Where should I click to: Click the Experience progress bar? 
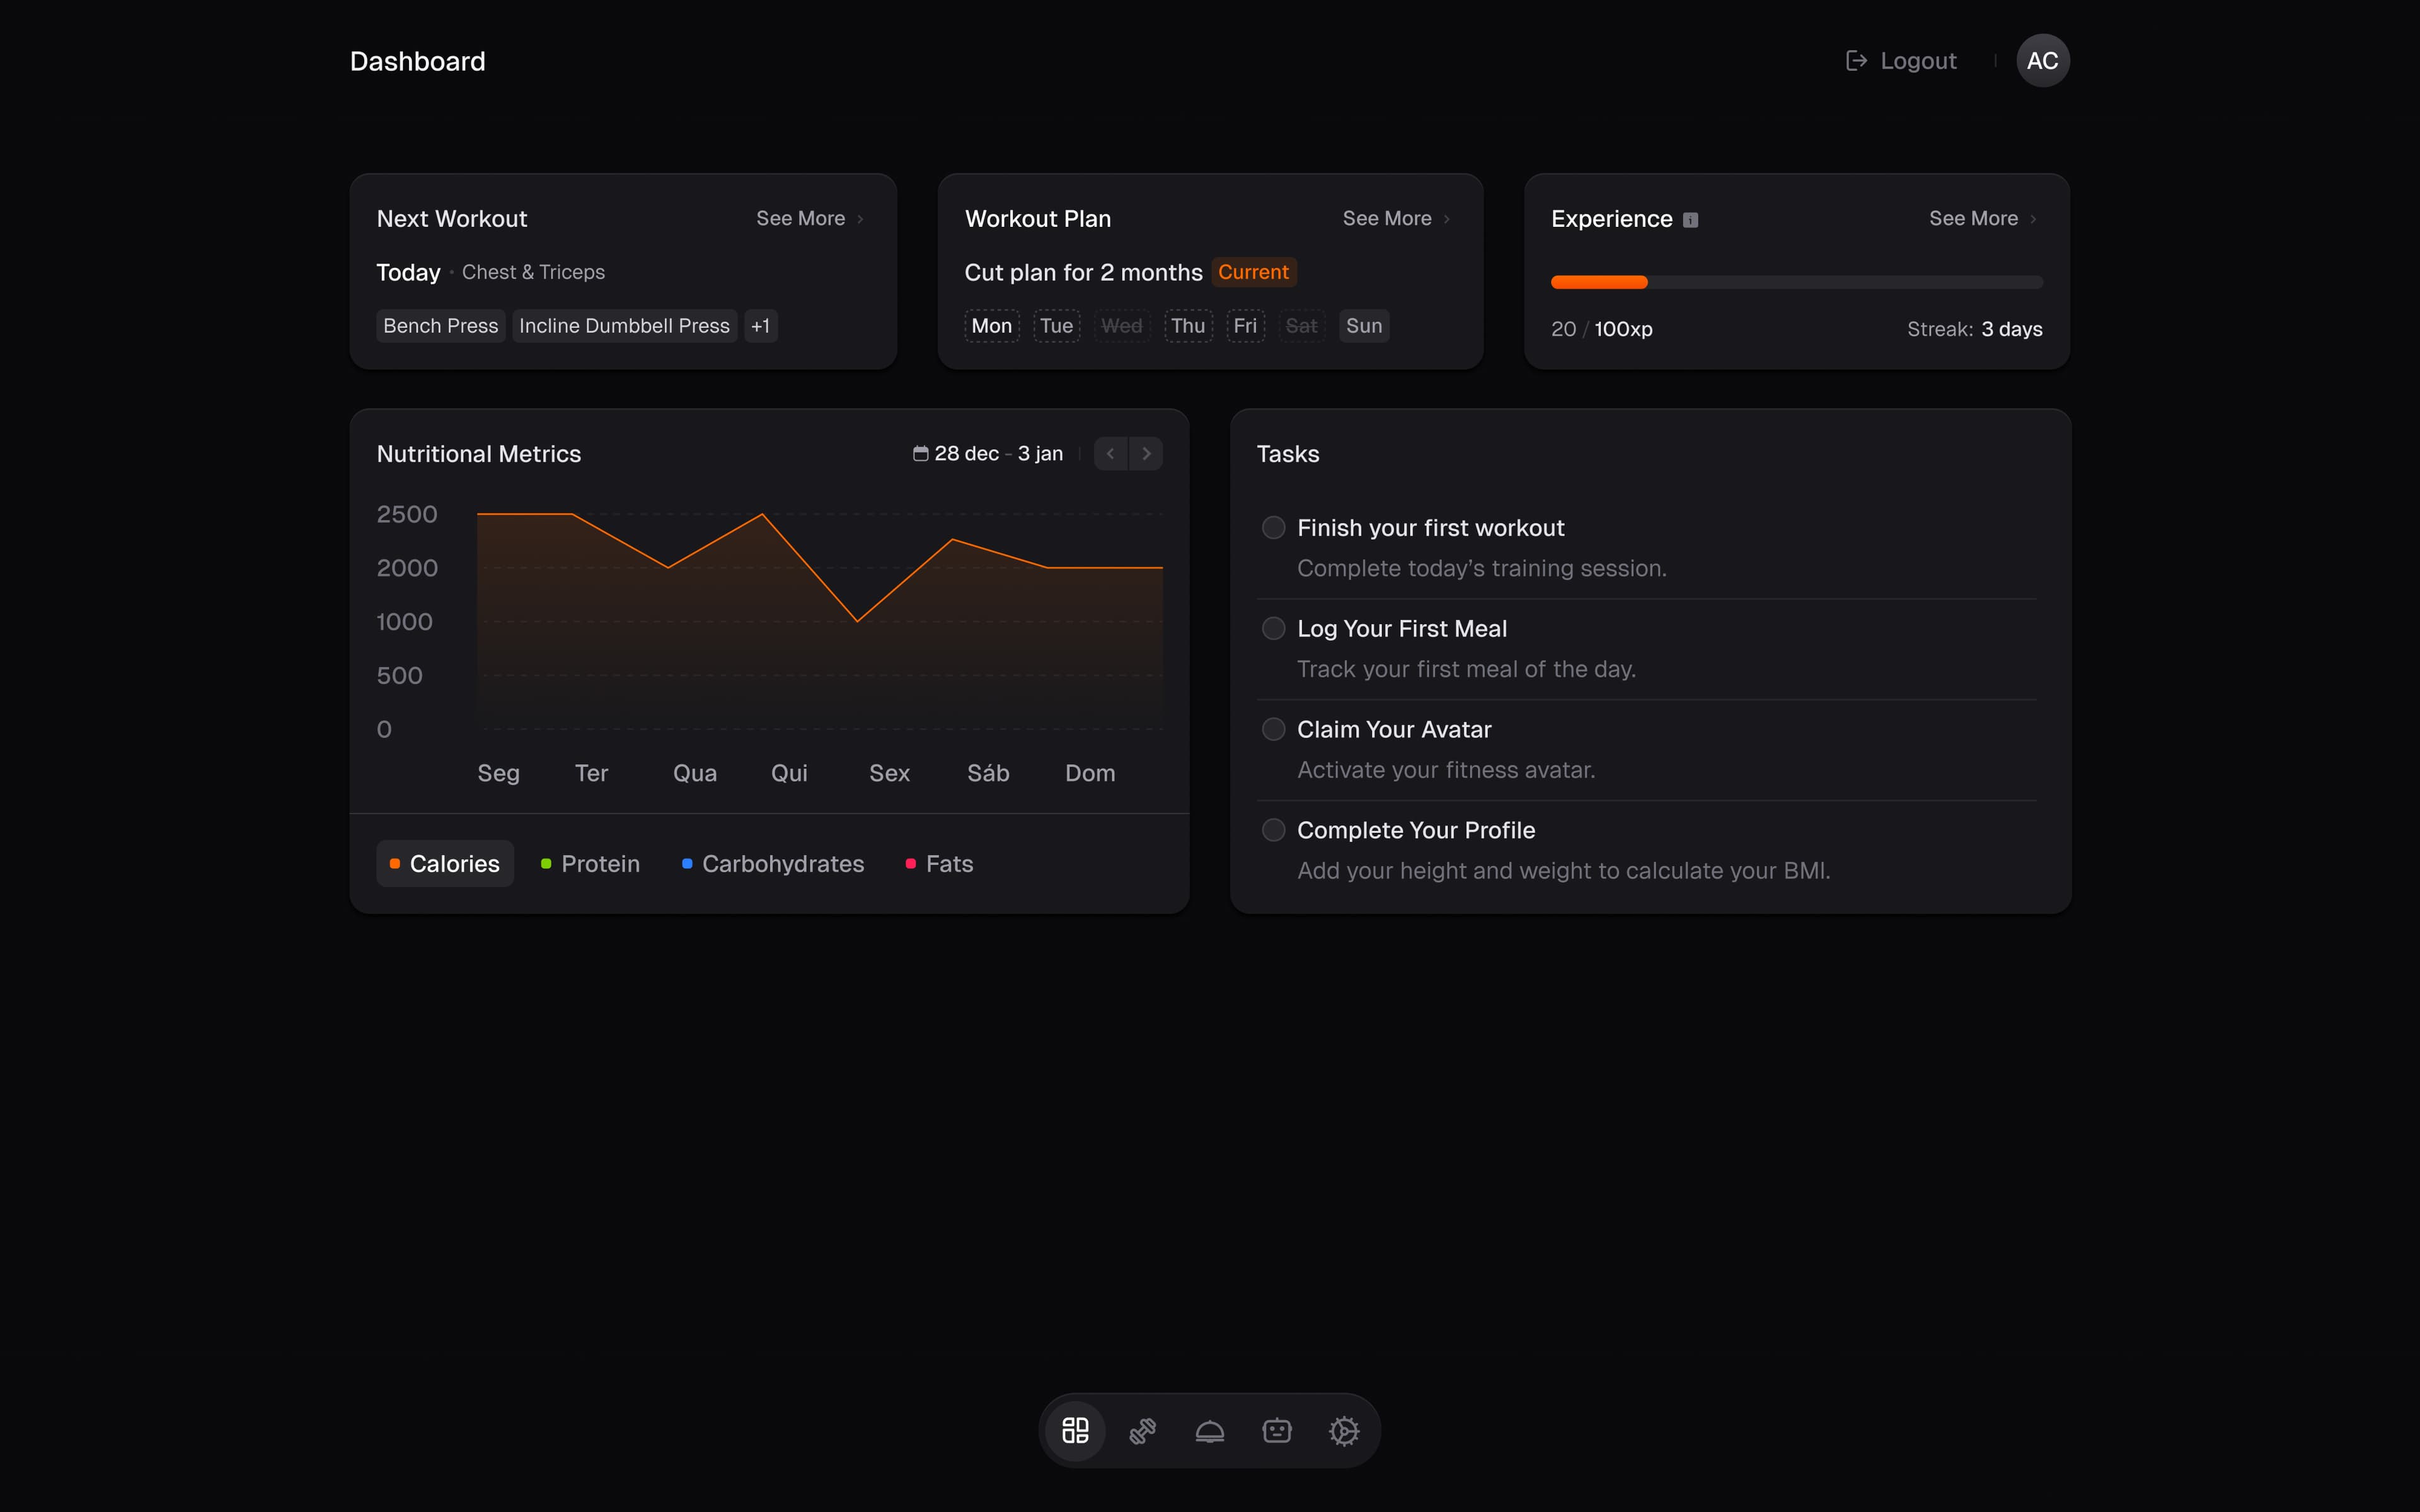coord(1795,282)
